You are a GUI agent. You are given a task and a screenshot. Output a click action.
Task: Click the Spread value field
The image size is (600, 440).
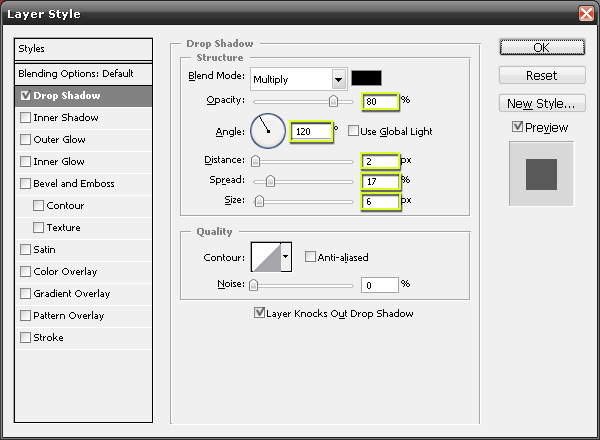click(x=380, y=181)
